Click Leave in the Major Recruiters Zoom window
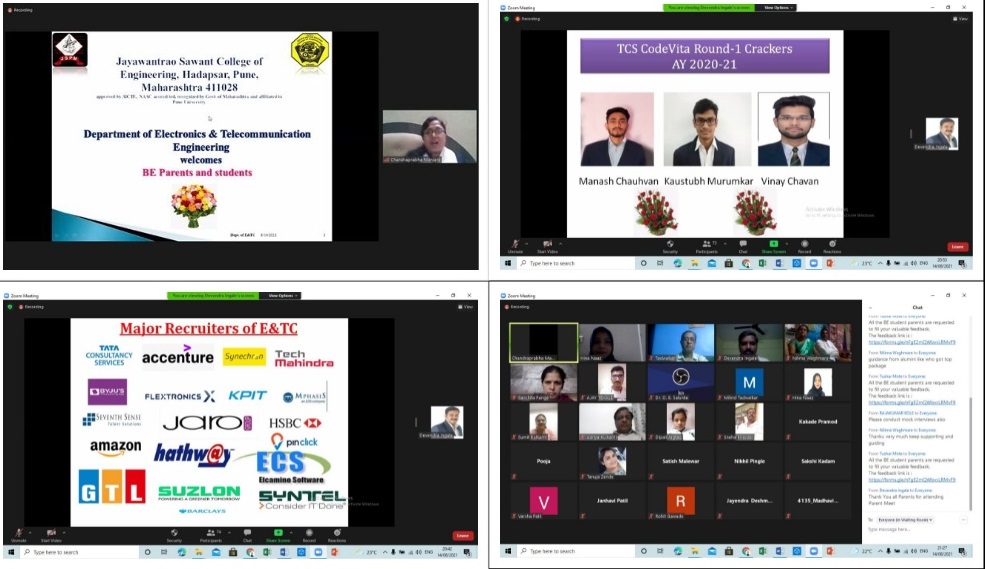Viewport: 985px width, 569px height. click(463, 536)
